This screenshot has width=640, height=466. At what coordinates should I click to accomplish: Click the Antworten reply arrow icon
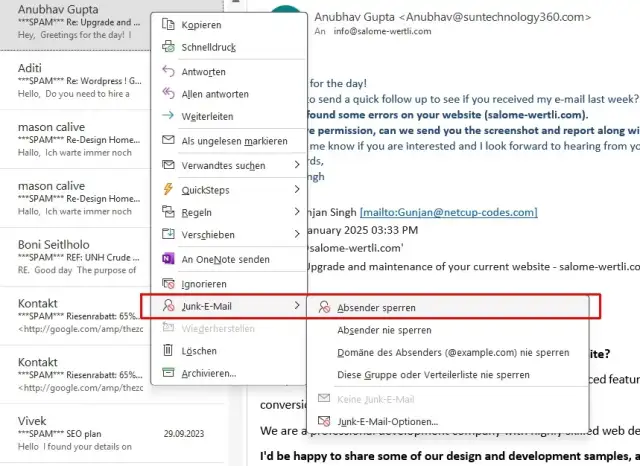point(168,71)
